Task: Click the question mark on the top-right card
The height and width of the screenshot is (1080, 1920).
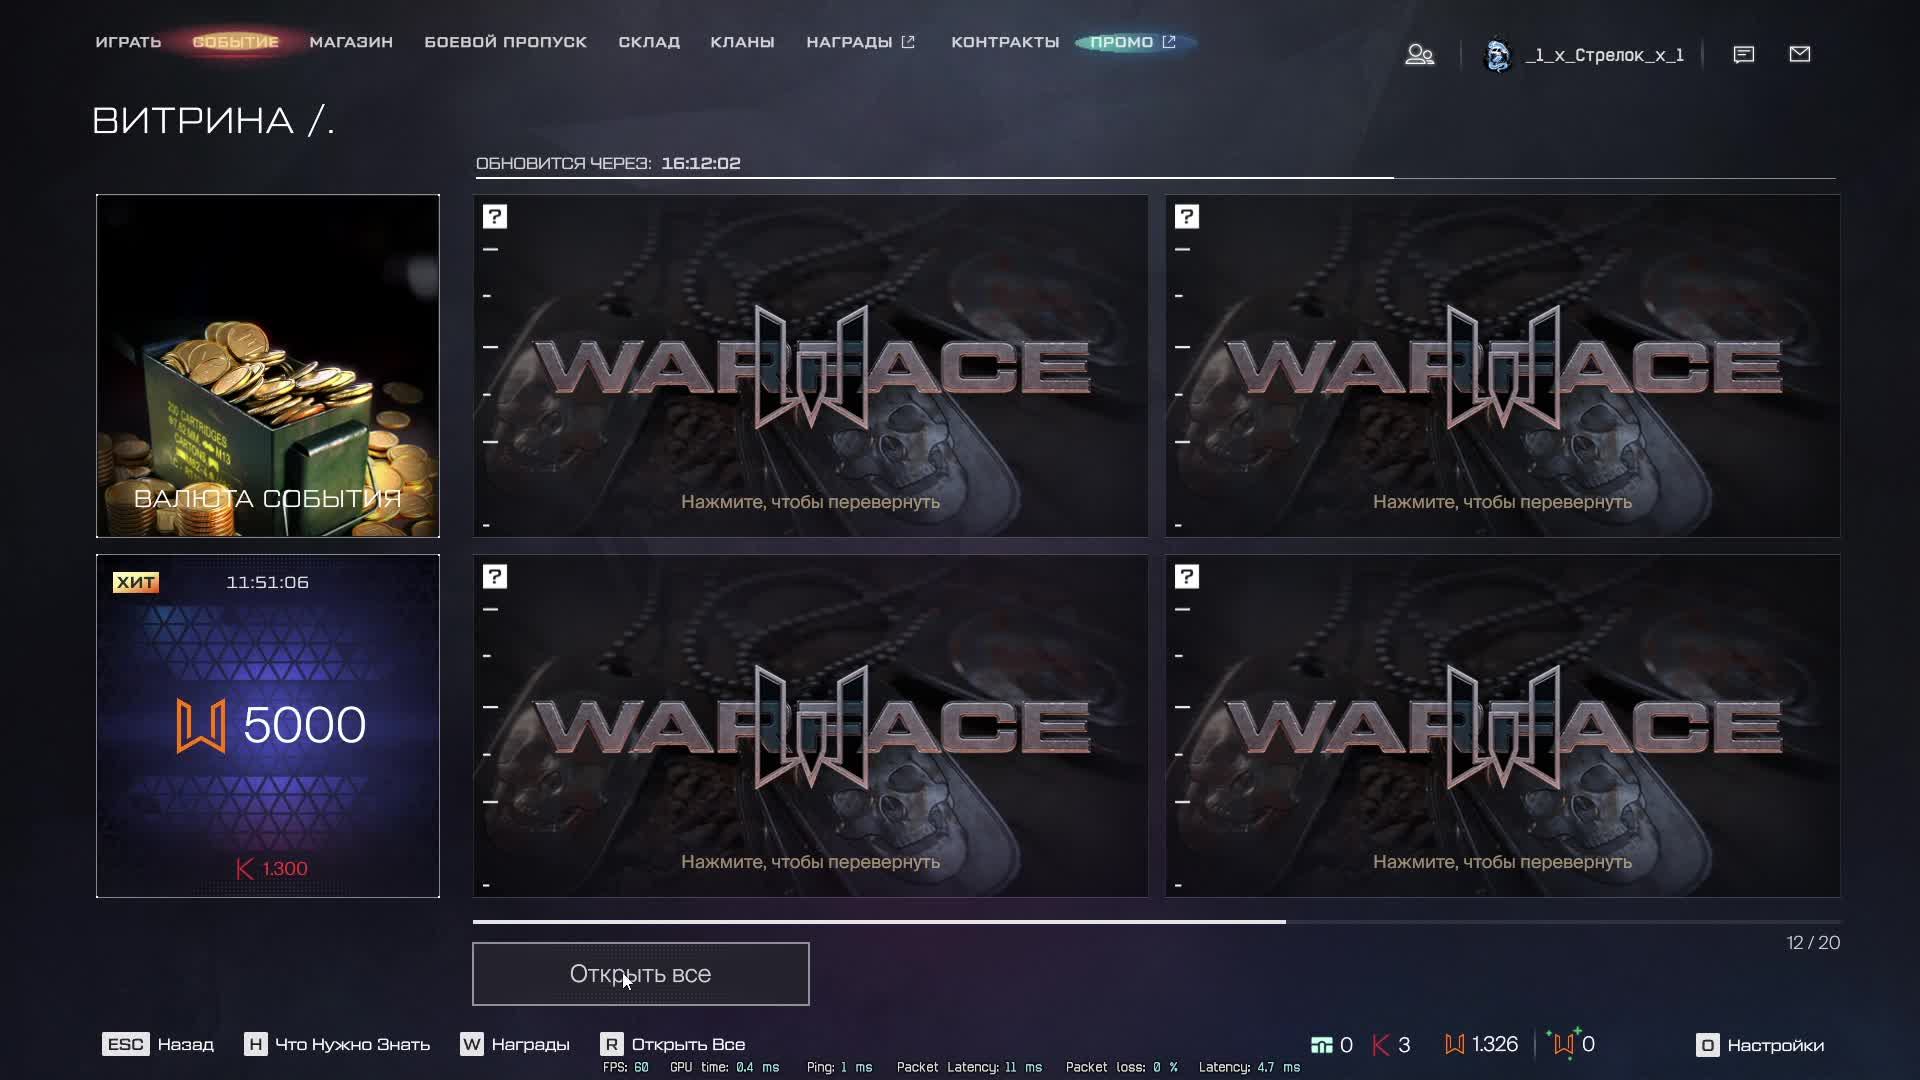Action: [x=1187, y=217]
